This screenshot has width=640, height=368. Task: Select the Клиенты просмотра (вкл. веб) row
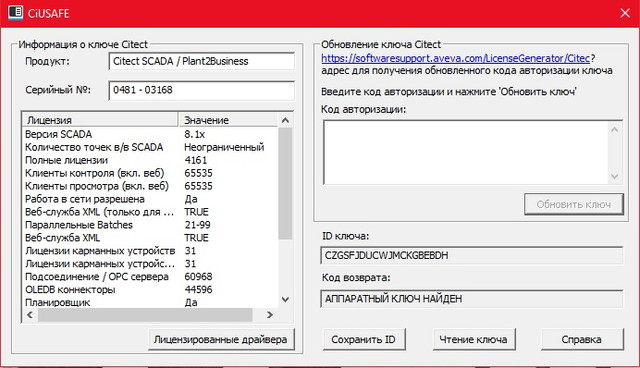[151, 186]
